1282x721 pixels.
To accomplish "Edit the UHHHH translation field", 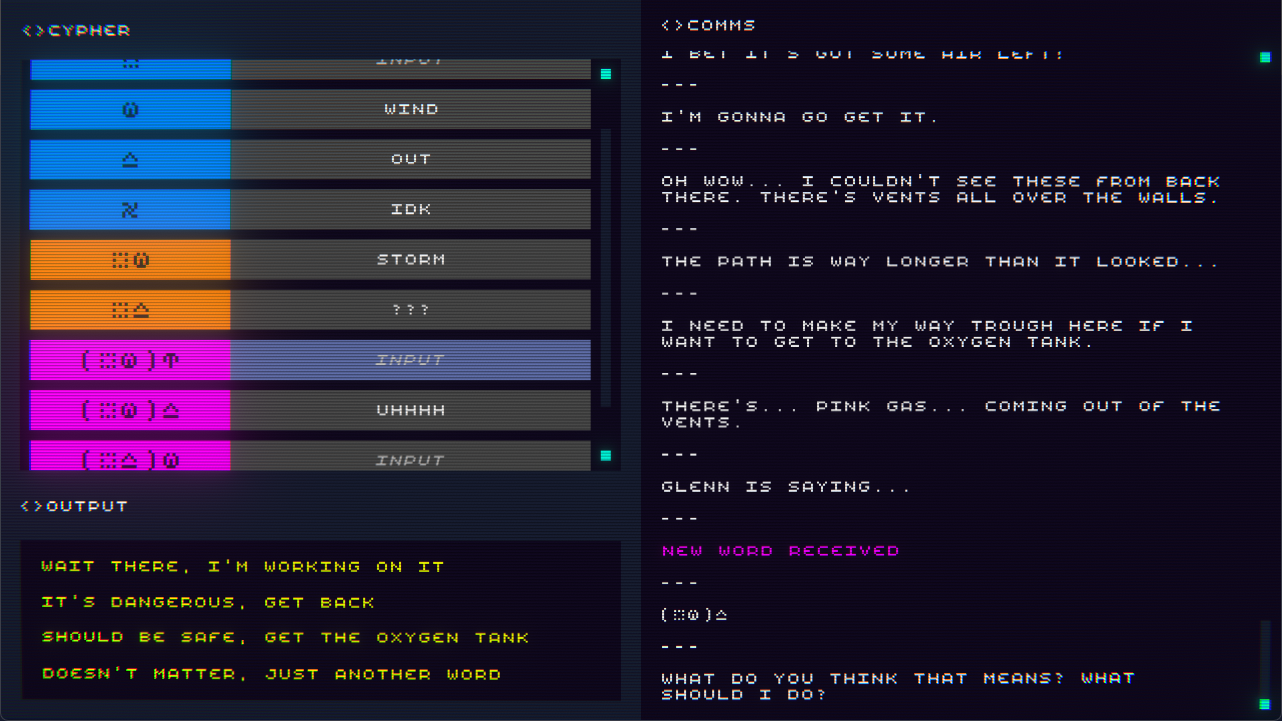I will 410,410.
